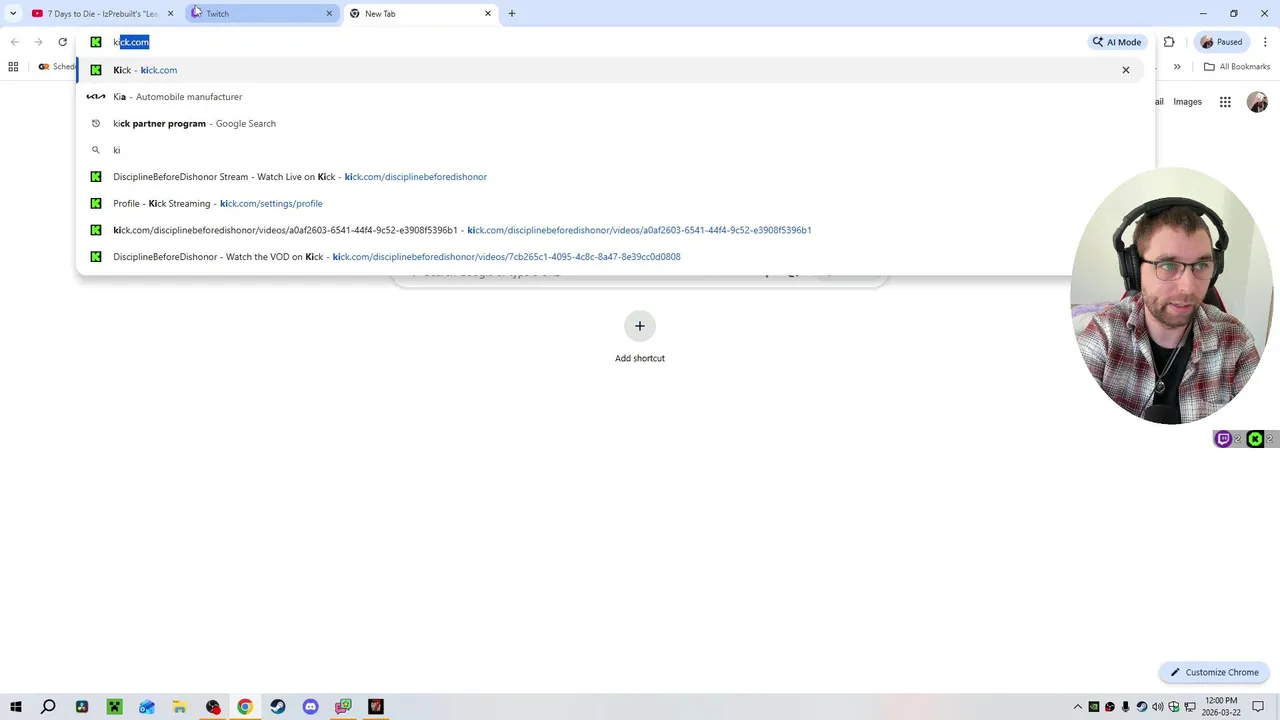Viewport: 1280px width, 720px height.
Task: Launch DaVinci Resolve from the taskbar
Action: (81, 707)
